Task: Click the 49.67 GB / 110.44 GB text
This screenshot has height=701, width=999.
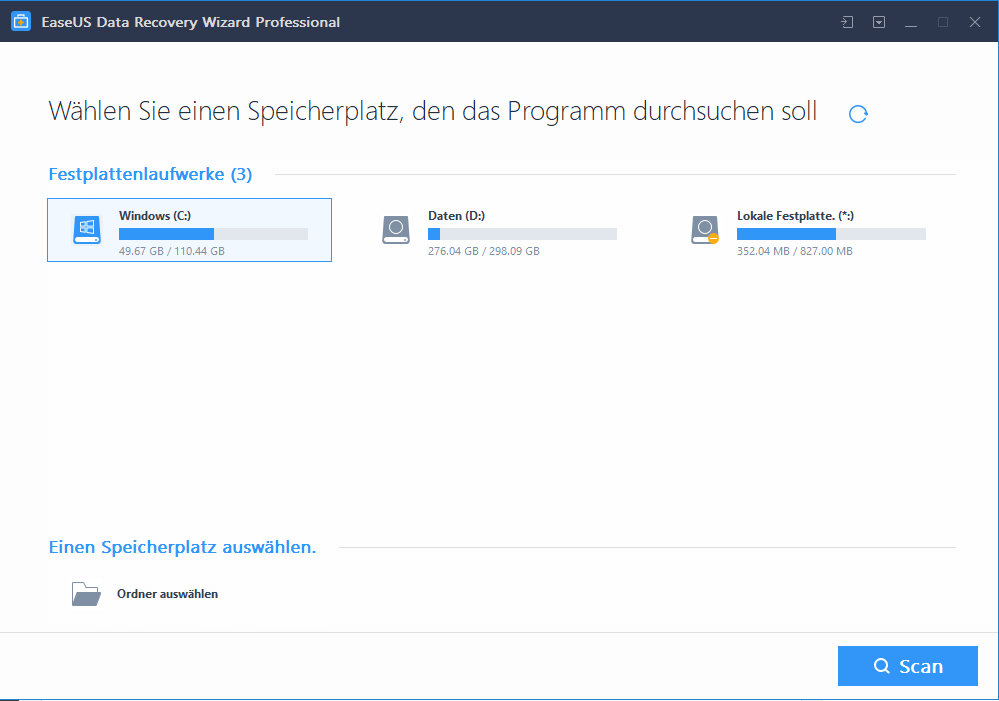Action: [x=171, y=251]
